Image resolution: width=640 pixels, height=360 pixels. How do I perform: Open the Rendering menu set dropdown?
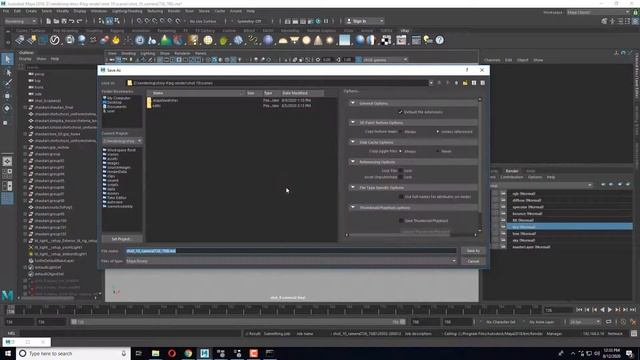[20, 21]
